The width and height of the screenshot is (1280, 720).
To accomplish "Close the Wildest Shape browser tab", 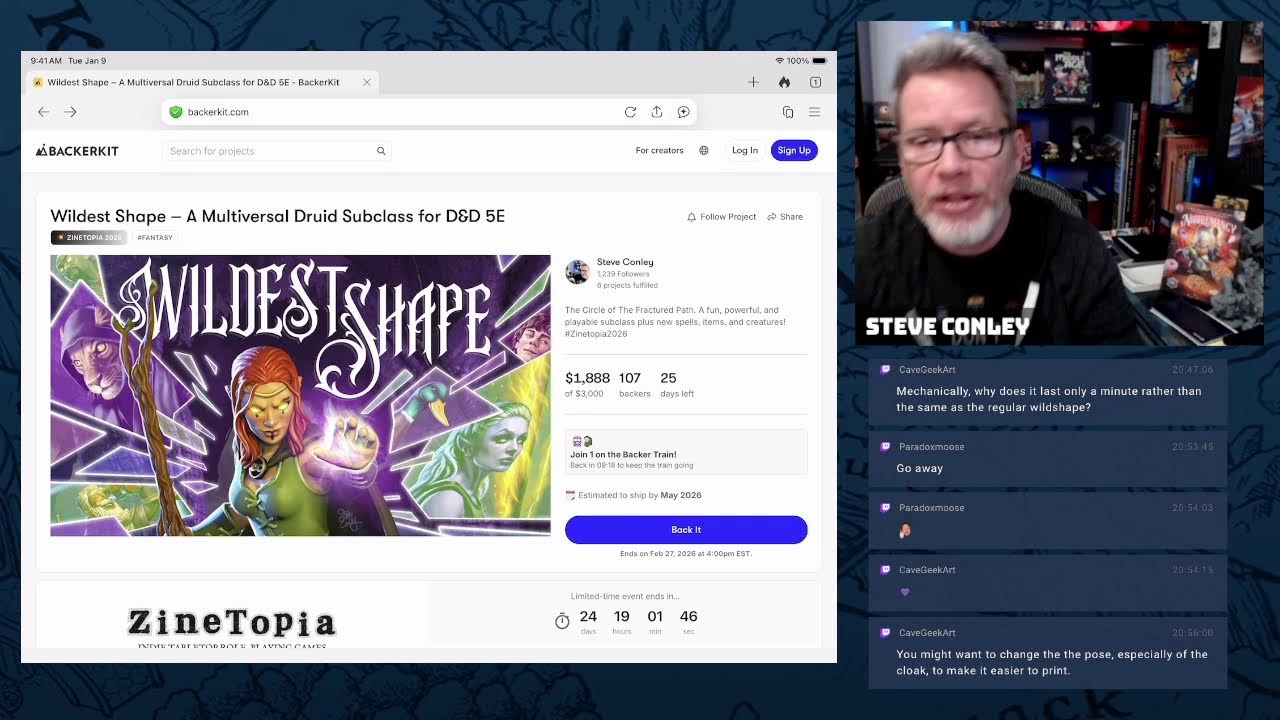I will coord(367,82).
